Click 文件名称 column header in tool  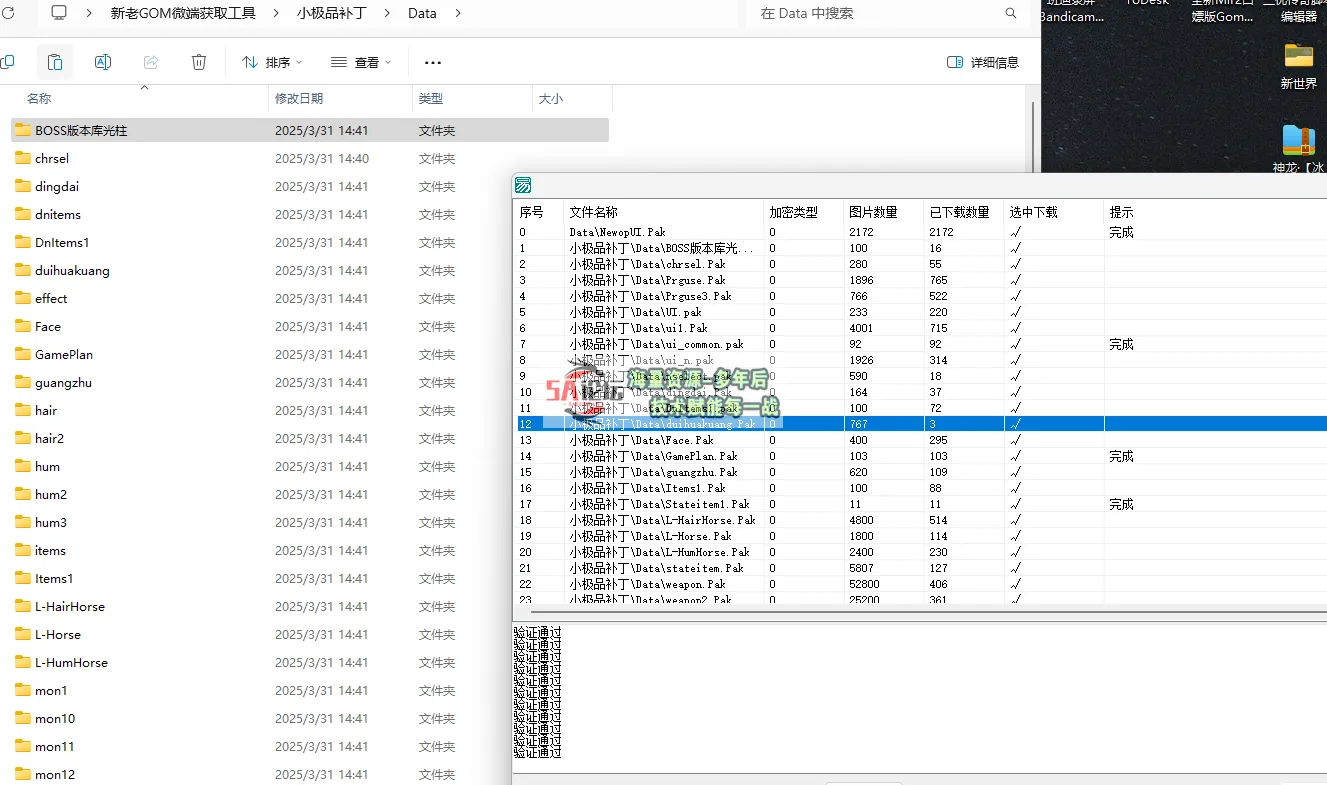point(594,212)
